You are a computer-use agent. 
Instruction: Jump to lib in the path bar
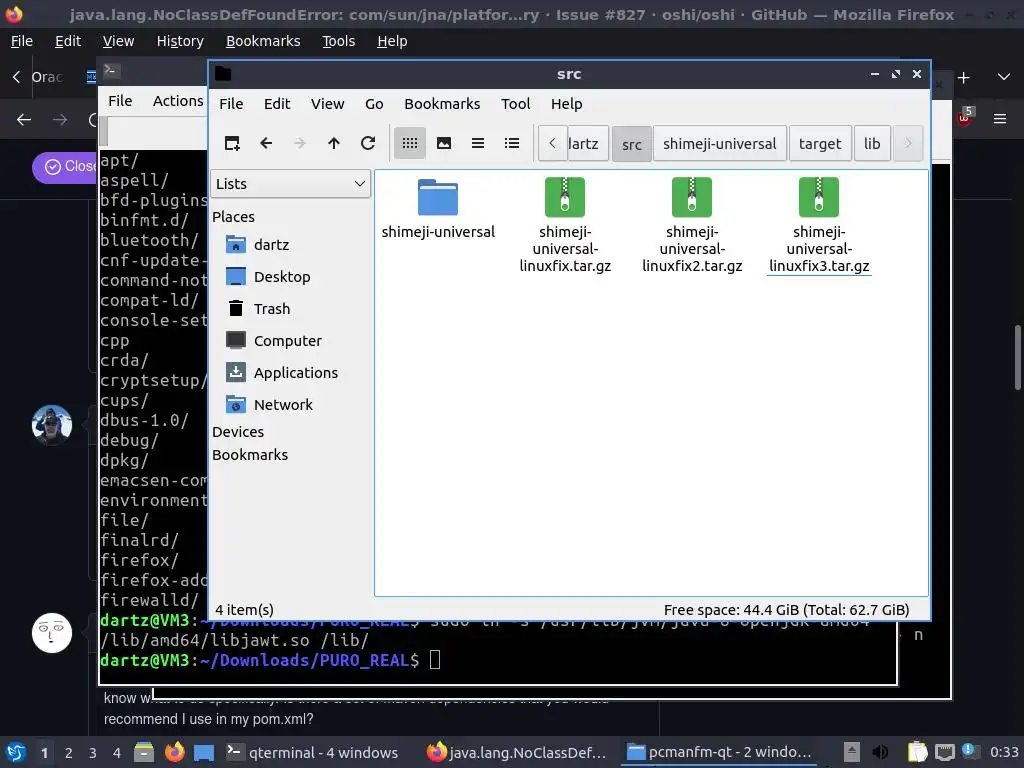click(872, 144)
